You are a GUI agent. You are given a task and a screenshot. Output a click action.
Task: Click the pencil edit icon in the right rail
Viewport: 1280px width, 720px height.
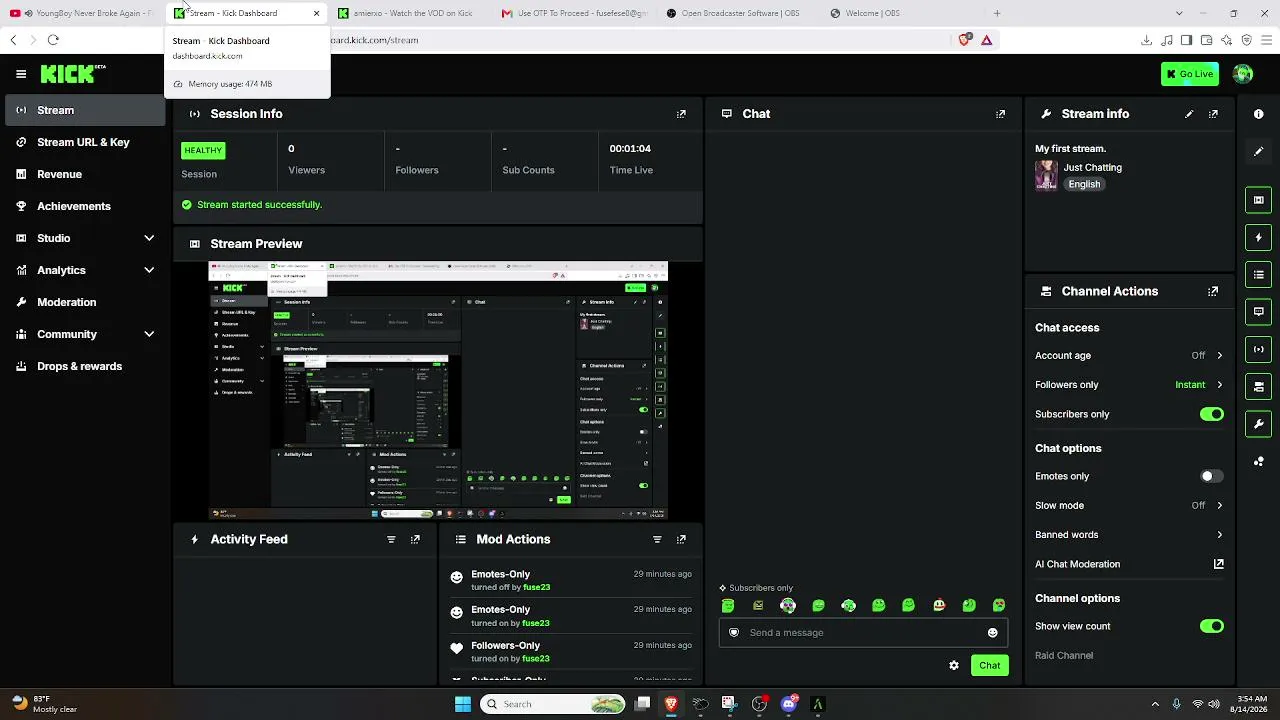tap(1259, 151)
